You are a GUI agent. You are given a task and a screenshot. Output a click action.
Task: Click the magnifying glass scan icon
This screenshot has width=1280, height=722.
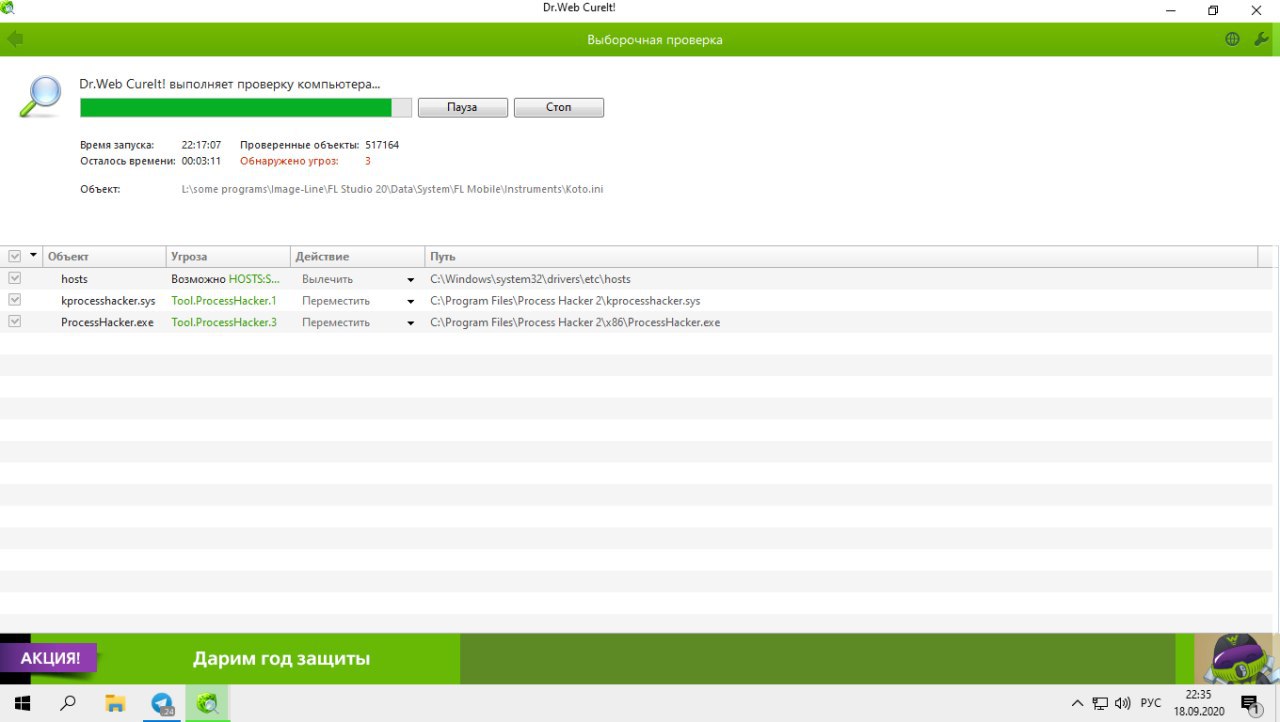tap(41, 97)
